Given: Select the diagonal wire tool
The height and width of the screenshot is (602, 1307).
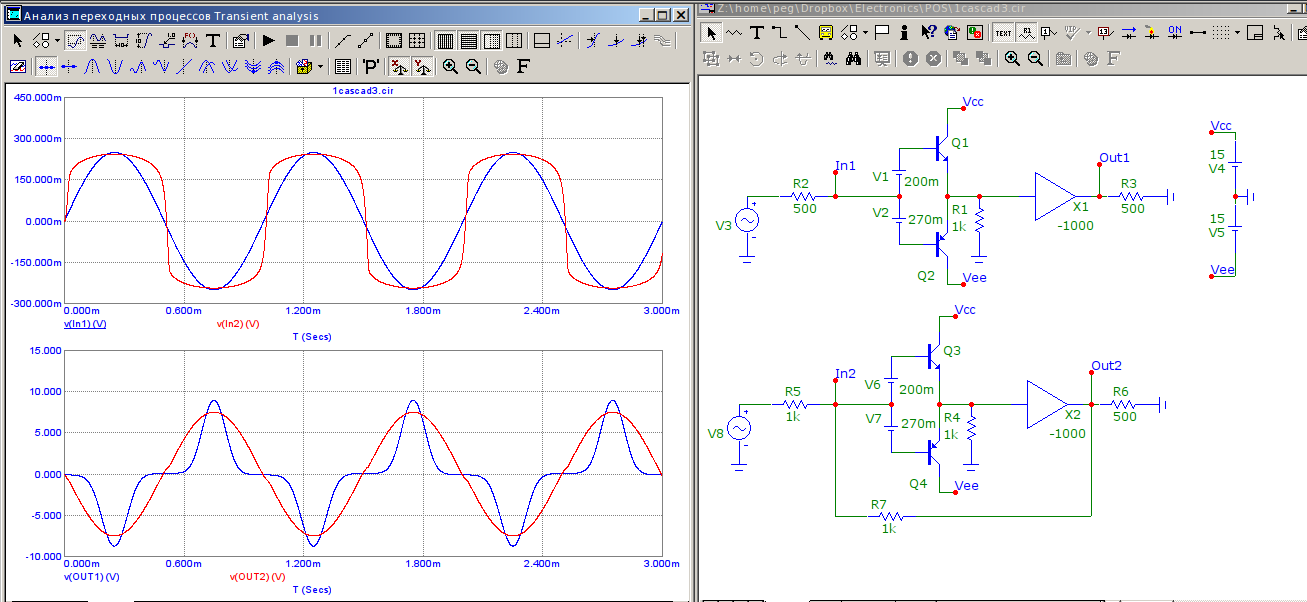Looking at the screenshot, I should [x=802, y=33].
